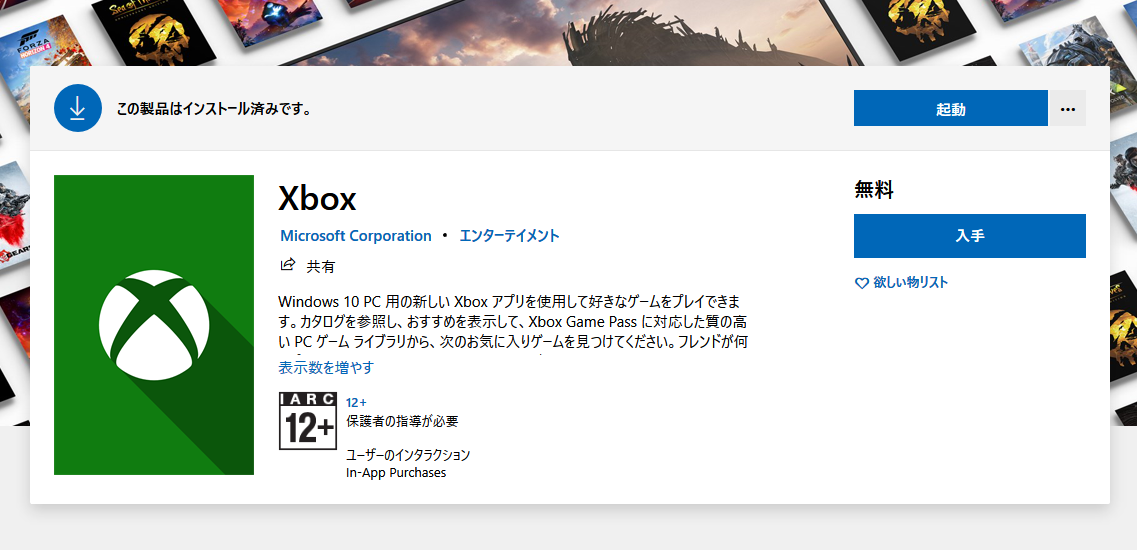
Task: Open the エンターテイメント category link
Action: pos(509,236)
